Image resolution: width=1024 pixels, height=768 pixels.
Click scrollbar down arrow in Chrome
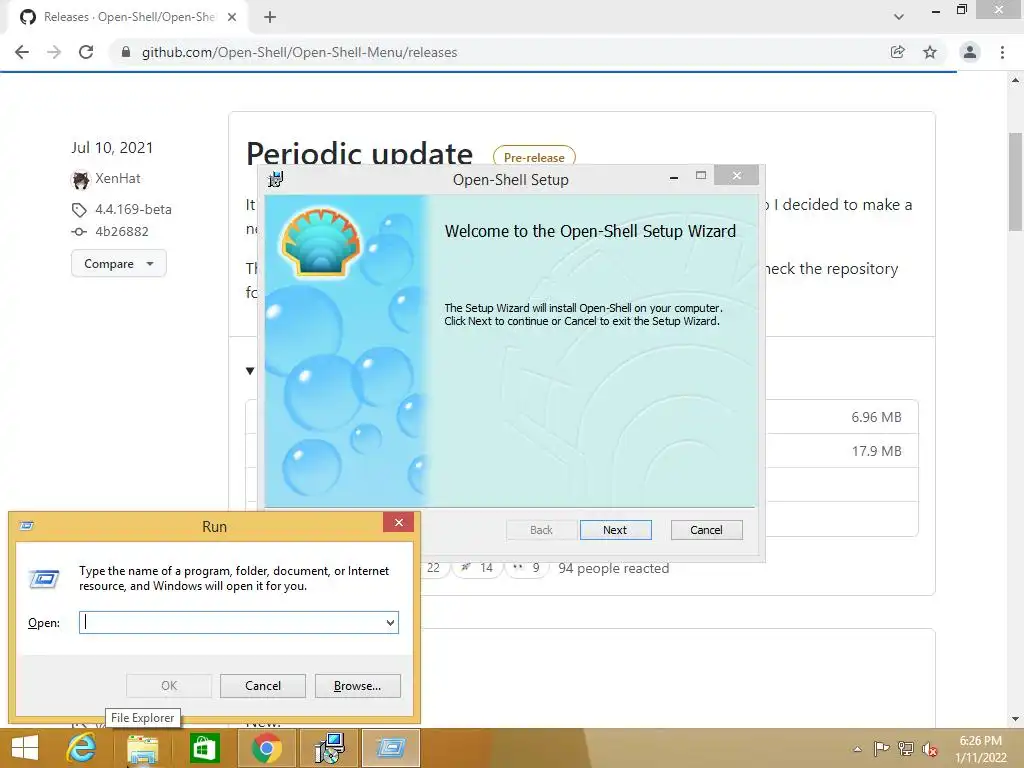pos(1015,719)
